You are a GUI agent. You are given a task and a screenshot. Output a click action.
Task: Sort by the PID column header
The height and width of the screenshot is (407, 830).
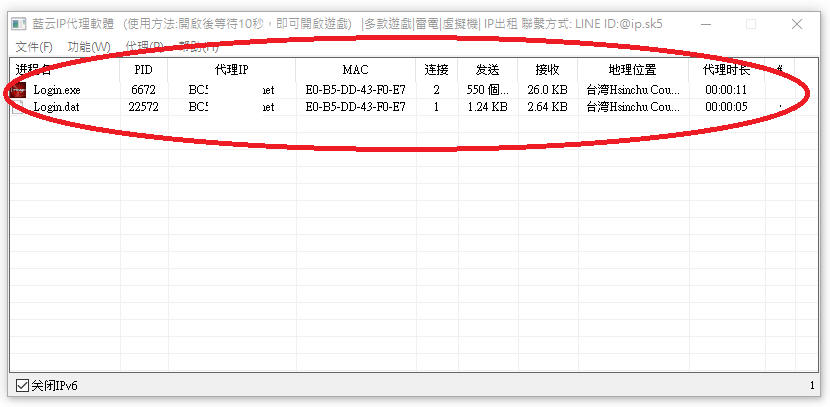[x=143, y=69]
